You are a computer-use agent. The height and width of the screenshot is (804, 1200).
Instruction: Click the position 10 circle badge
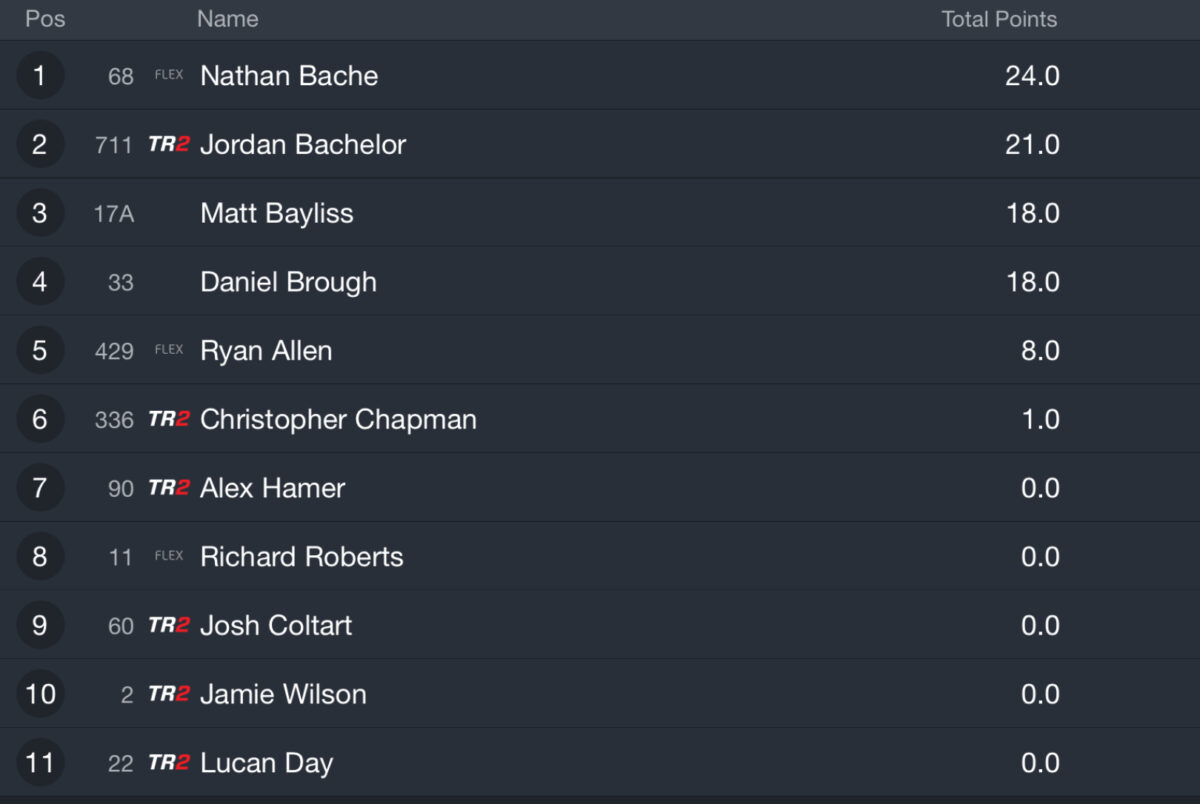pyautogui.click(x=40, y=694)
